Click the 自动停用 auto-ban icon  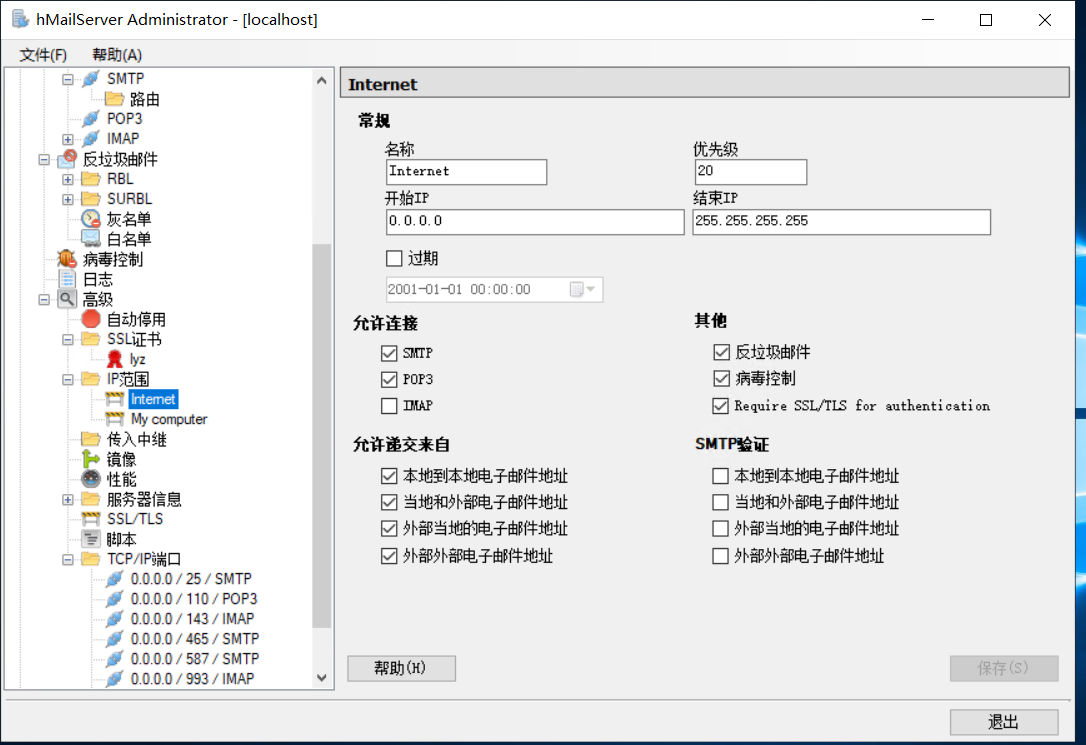(x=90, y=318)
